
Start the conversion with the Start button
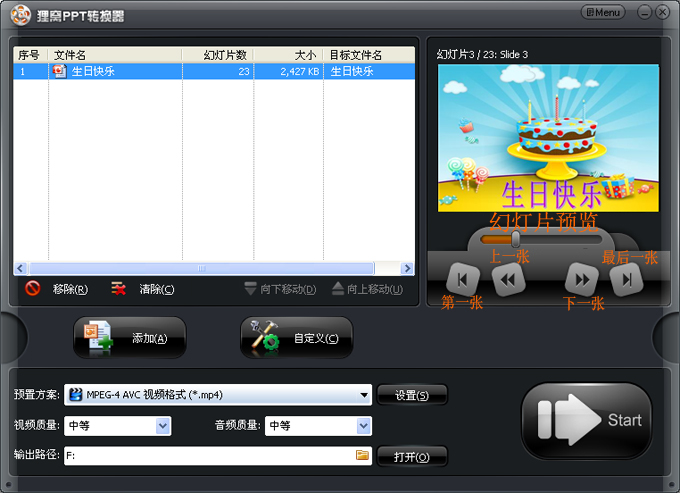pos(586,420)
